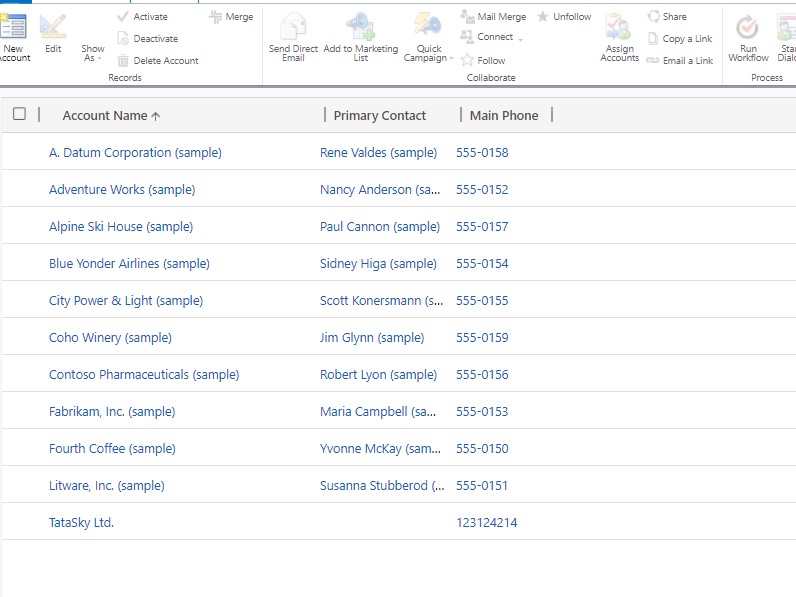The width and height of the screenshot is (796, 597).
Task: Click TataSky phone number 123124214
Action: pyautogui.click(x=486, y=523)
